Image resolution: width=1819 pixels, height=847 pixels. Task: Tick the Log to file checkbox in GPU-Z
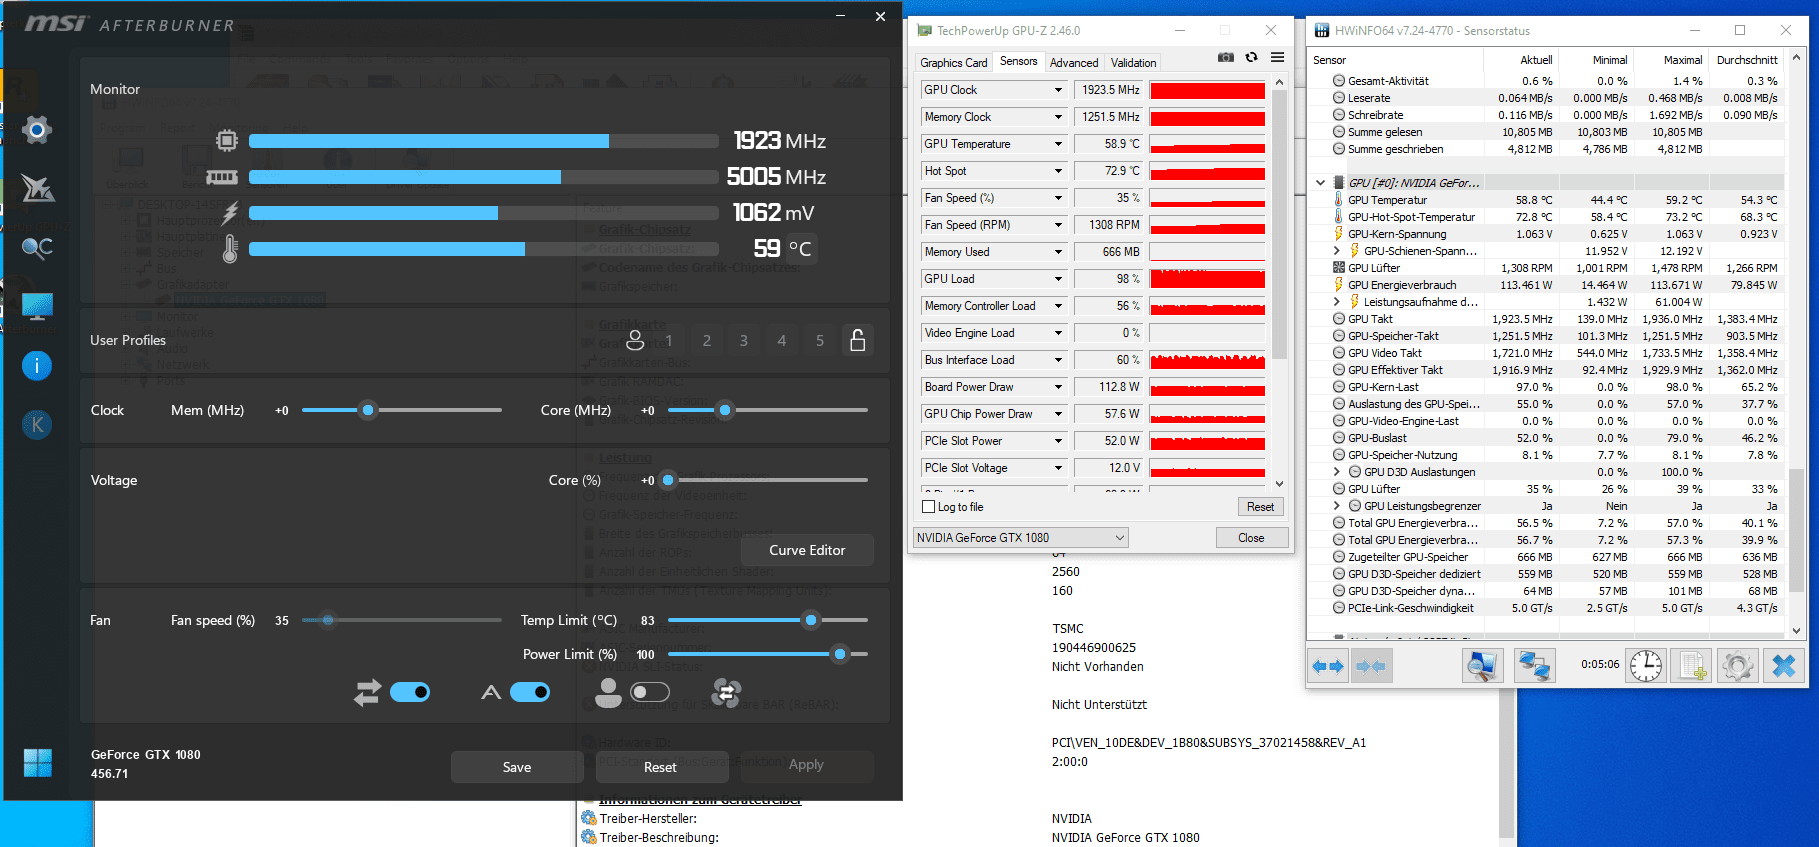point(928,507)
